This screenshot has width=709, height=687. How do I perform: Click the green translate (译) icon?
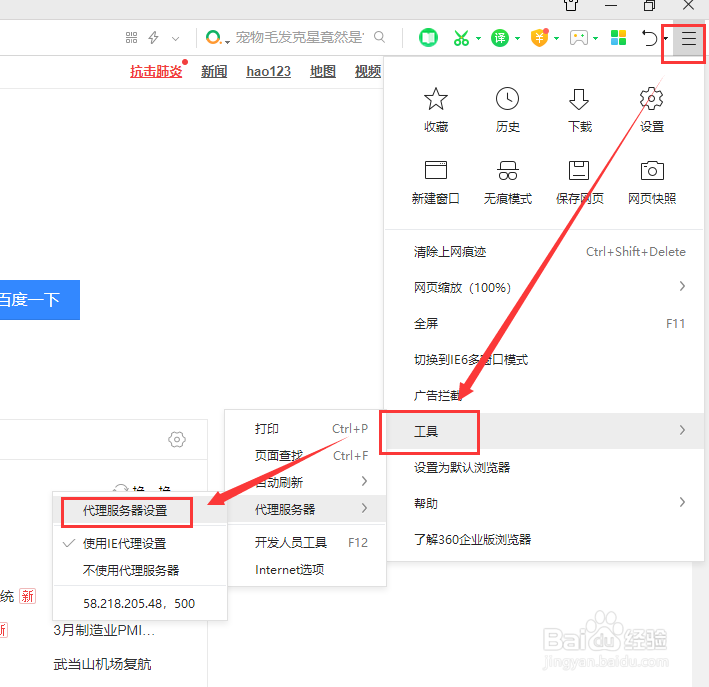coord(500,38)
